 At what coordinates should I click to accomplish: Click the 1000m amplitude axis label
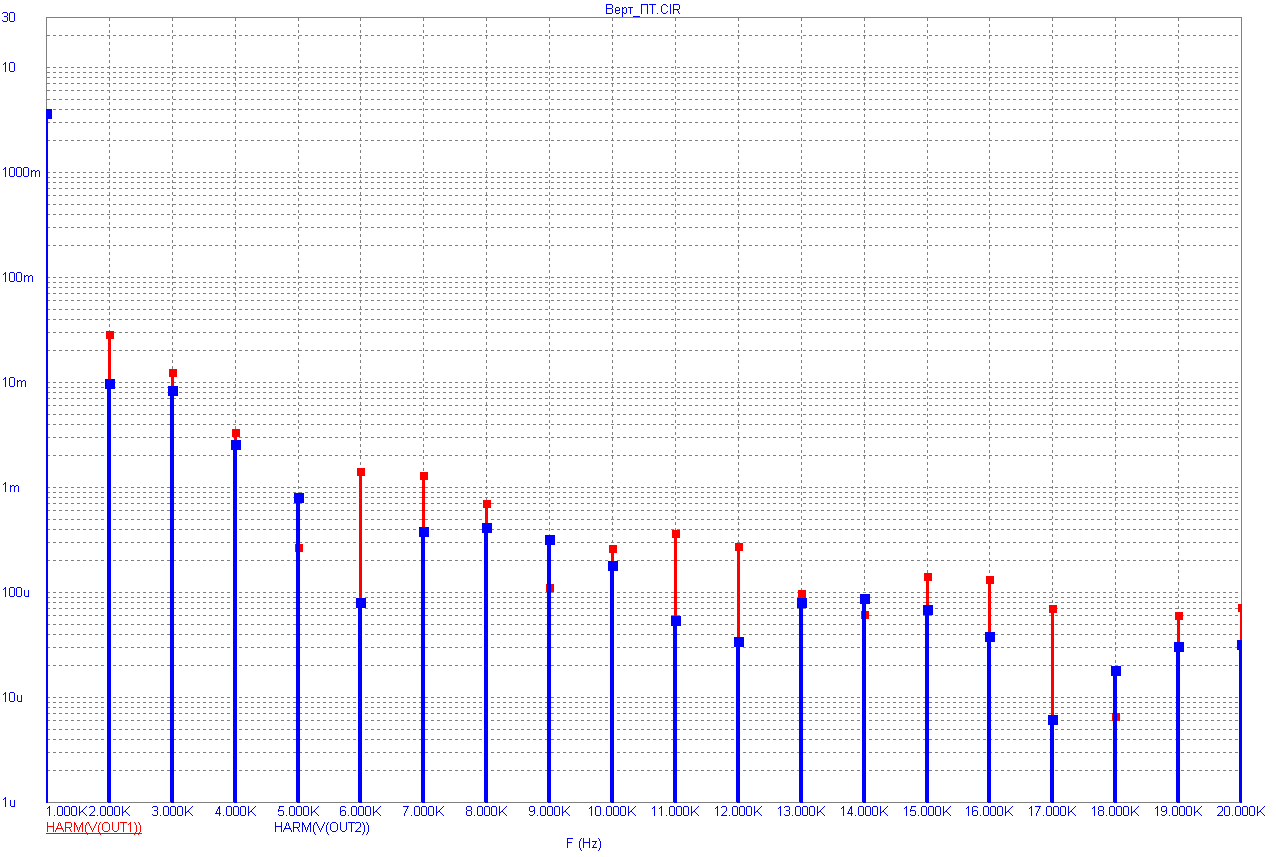pyautogui.click(x=21, y=172)
